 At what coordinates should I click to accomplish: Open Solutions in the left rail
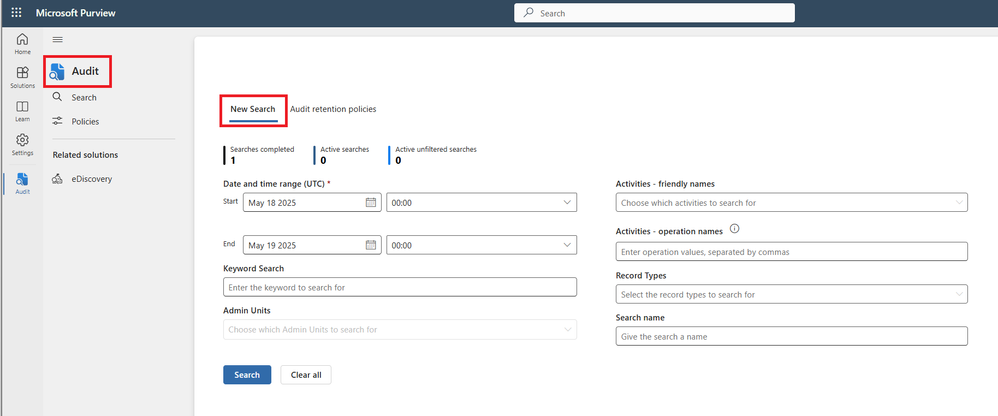pos(22,77)
